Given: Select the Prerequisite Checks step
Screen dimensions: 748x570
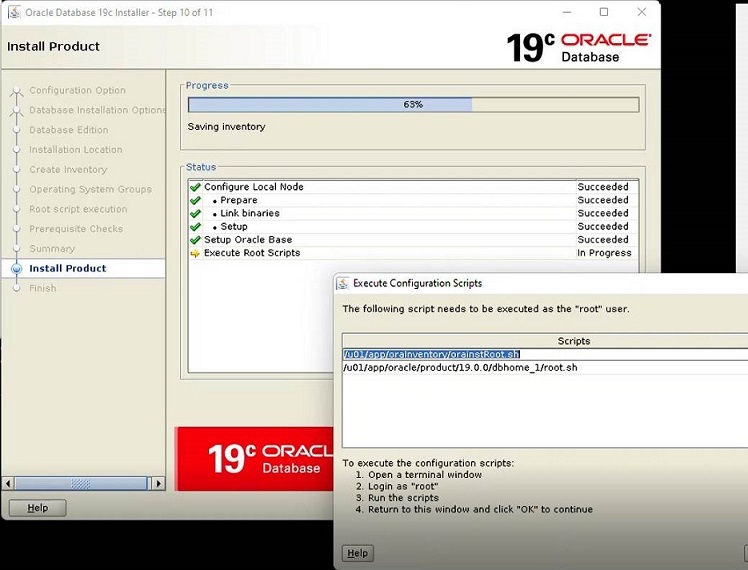Looking at the screenshot, I should [75, 229].
